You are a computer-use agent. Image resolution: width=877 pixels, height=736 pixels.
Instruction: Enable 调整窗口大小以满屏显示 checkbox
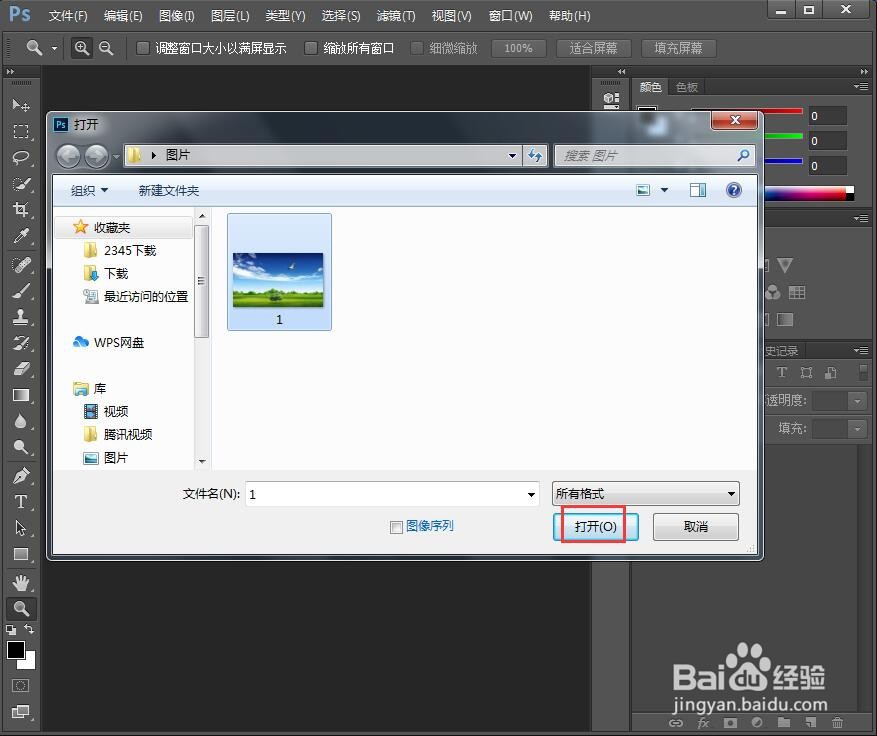point(143,48)
